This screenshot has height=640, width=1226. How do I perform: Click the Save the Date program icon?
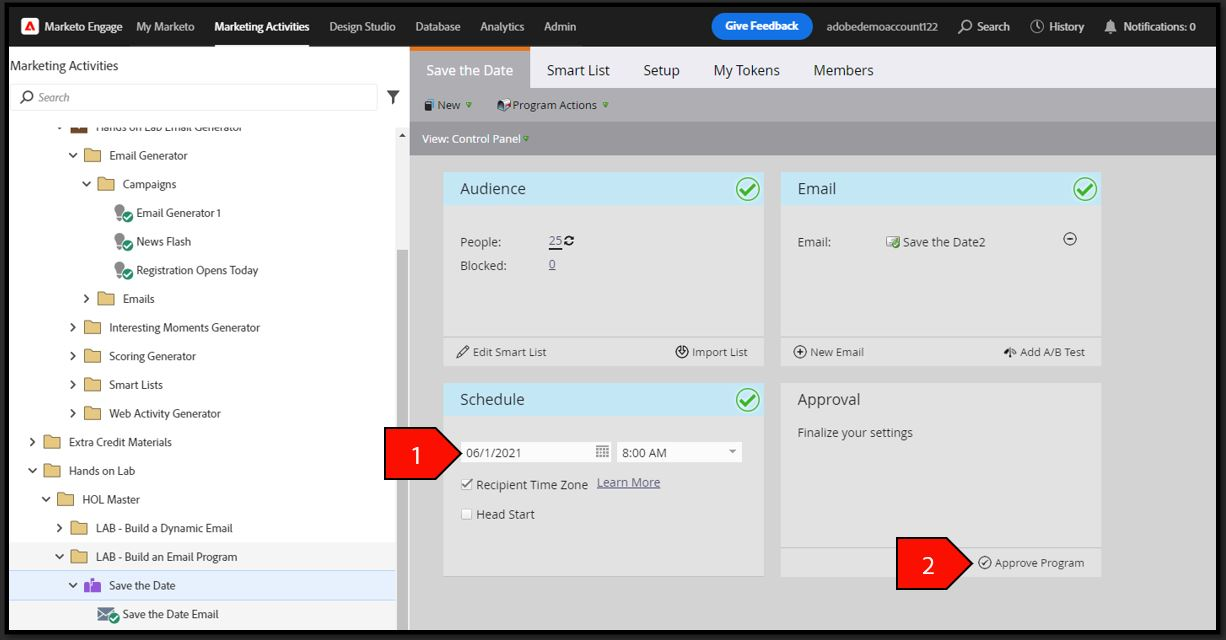point(93,586)
